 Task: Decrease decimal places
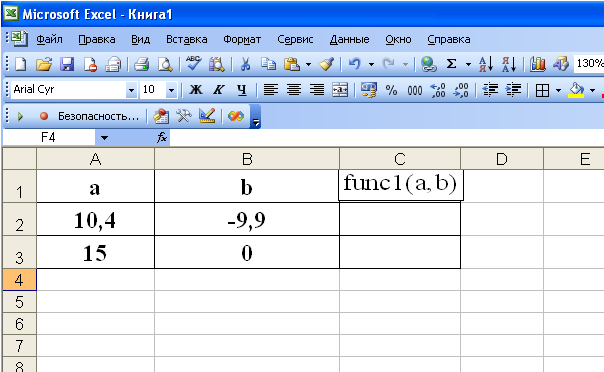pos(461,90)
